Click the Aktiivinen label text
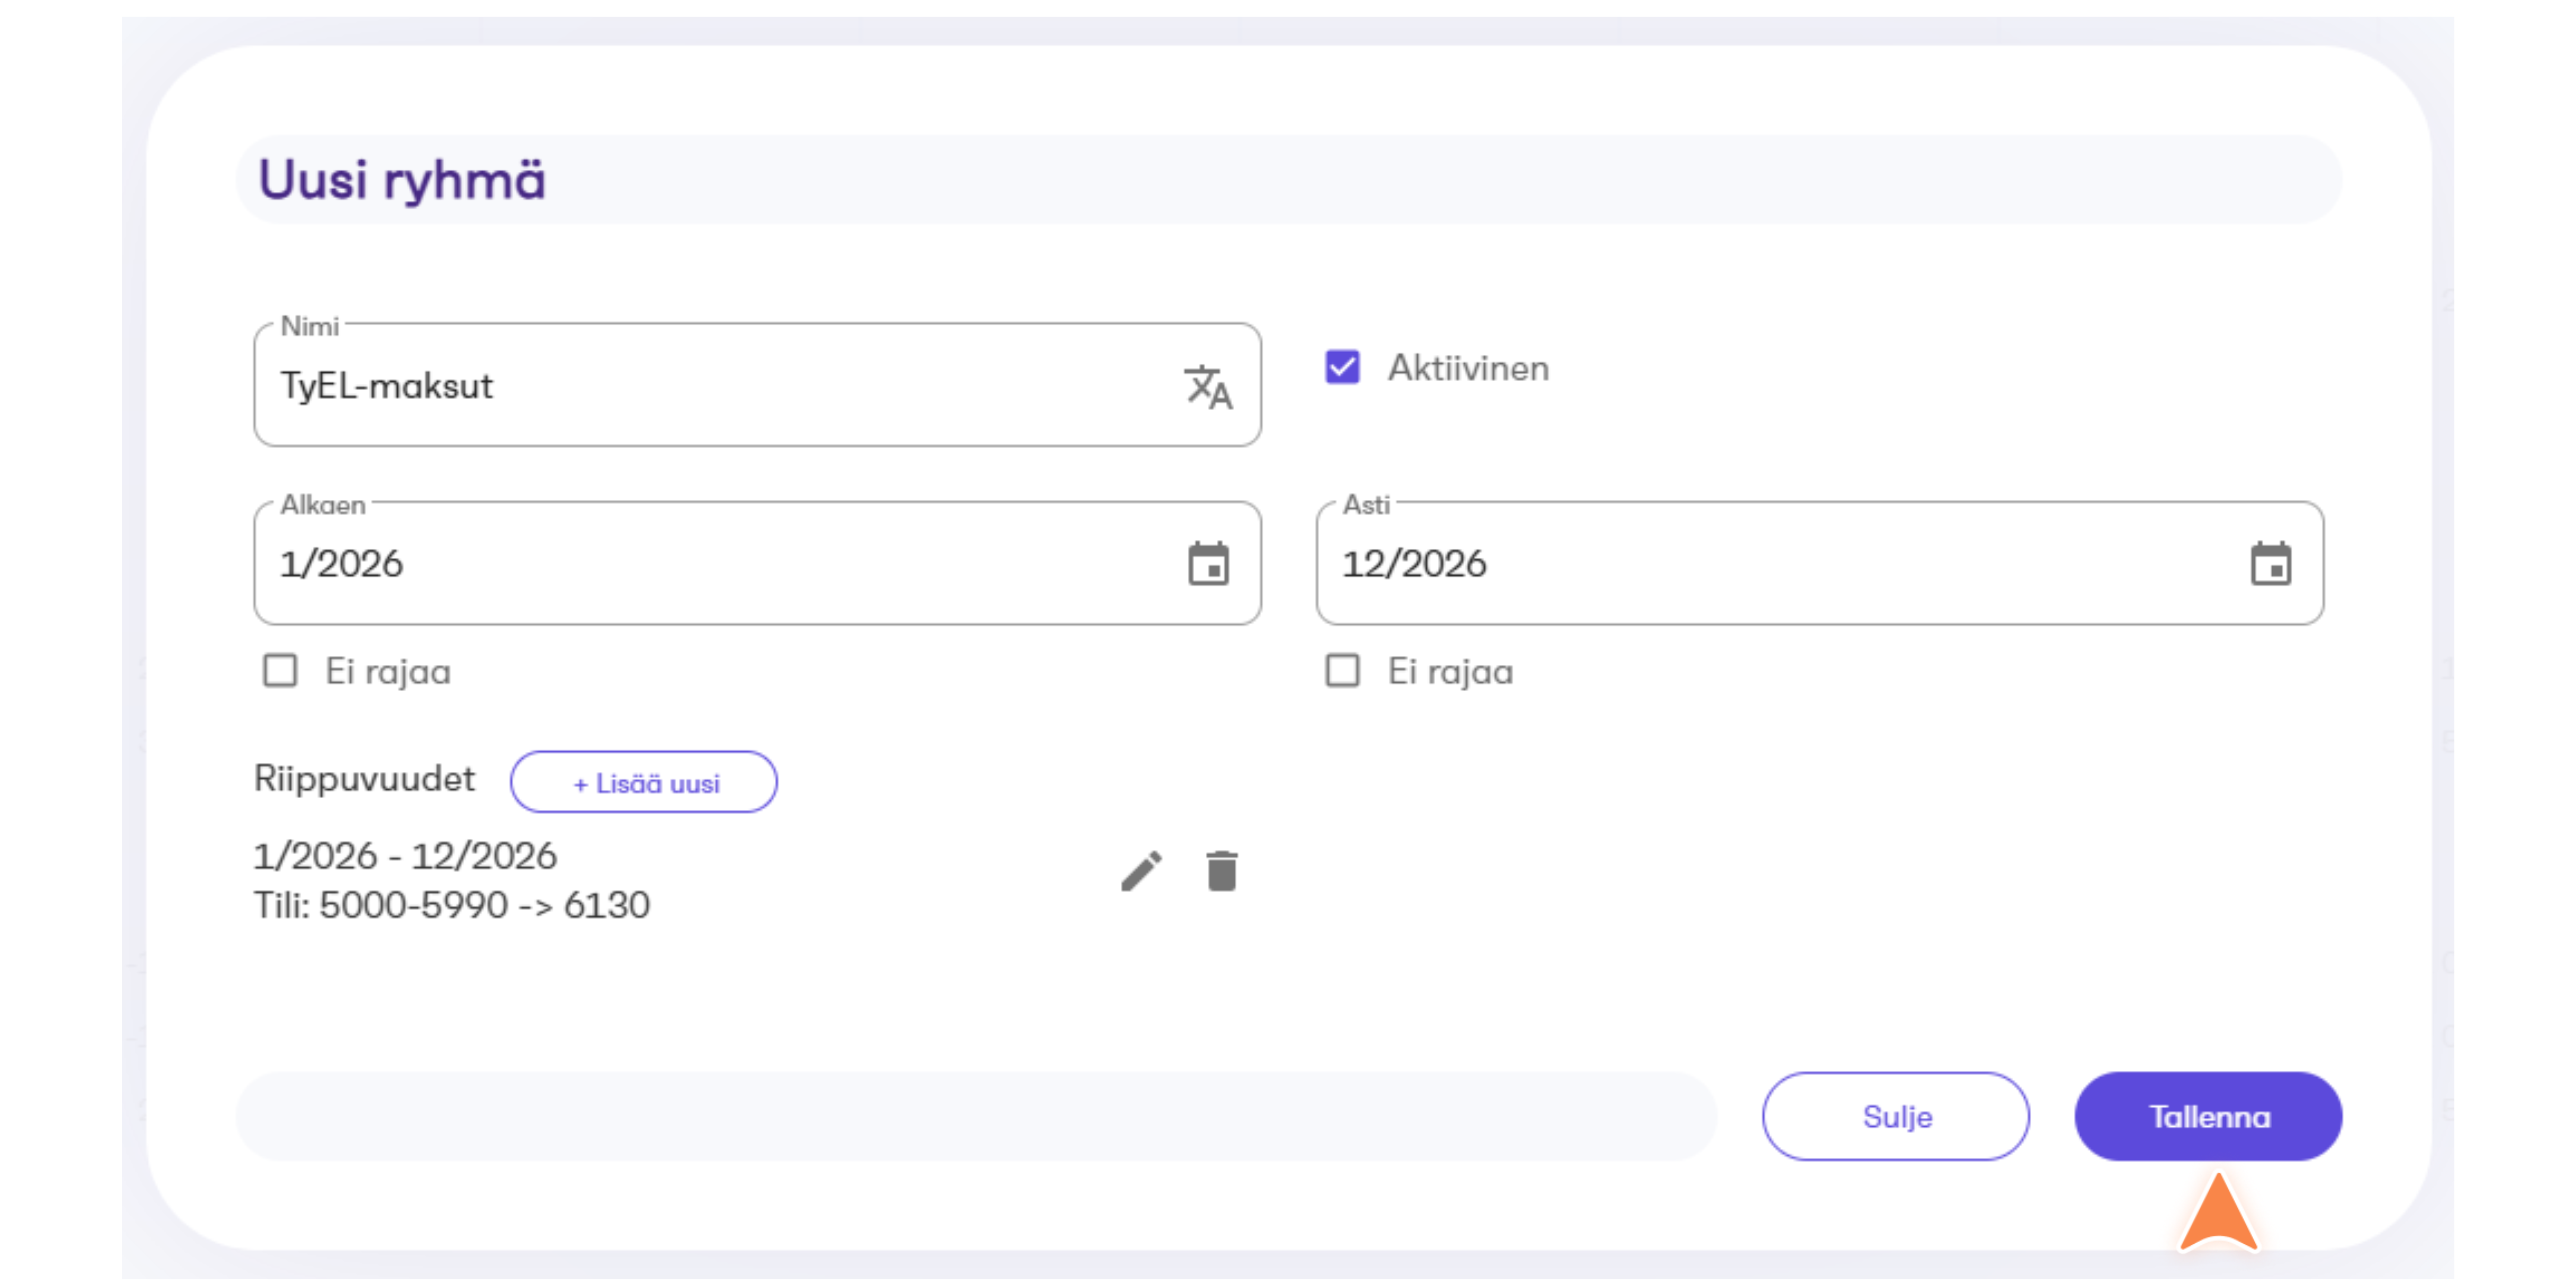 [x=1468, y=368]
